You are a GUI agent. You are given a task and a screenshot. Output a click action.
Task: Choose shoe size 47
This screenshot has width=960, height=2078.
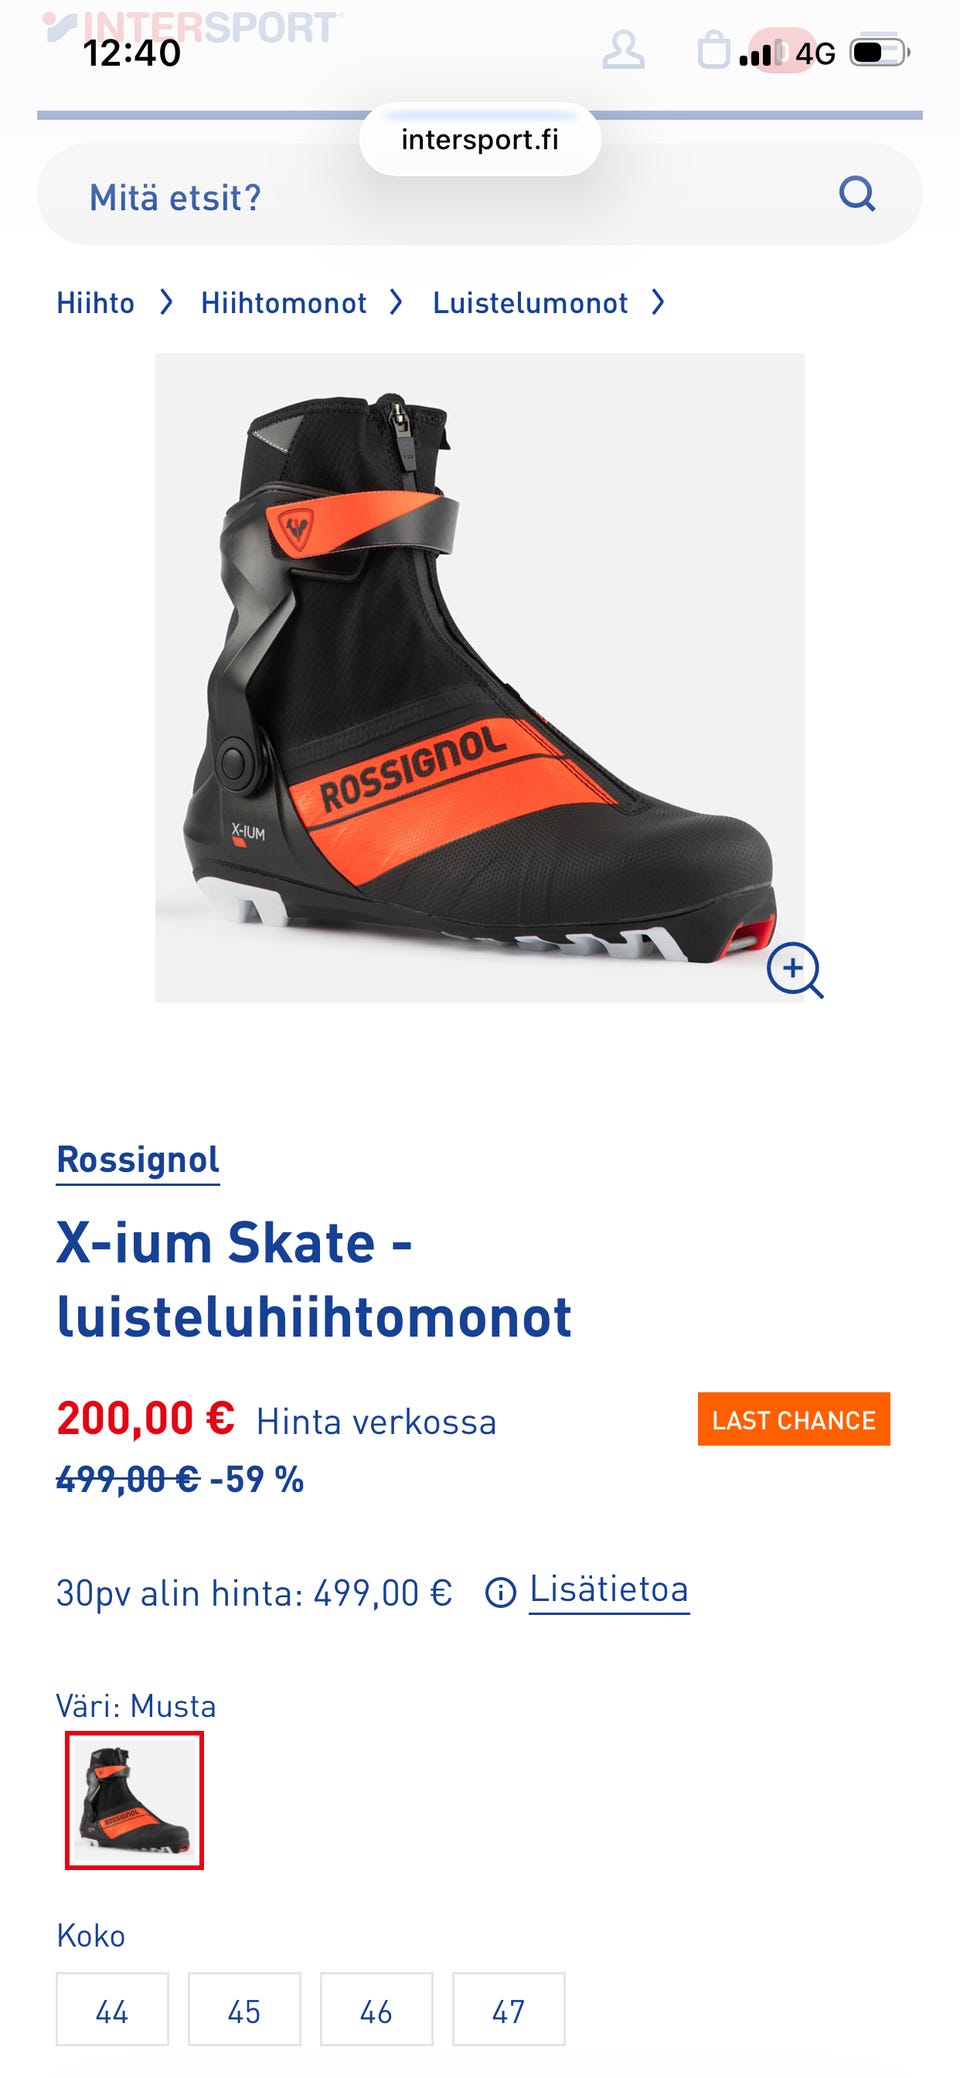click(x=508, y=2009)
